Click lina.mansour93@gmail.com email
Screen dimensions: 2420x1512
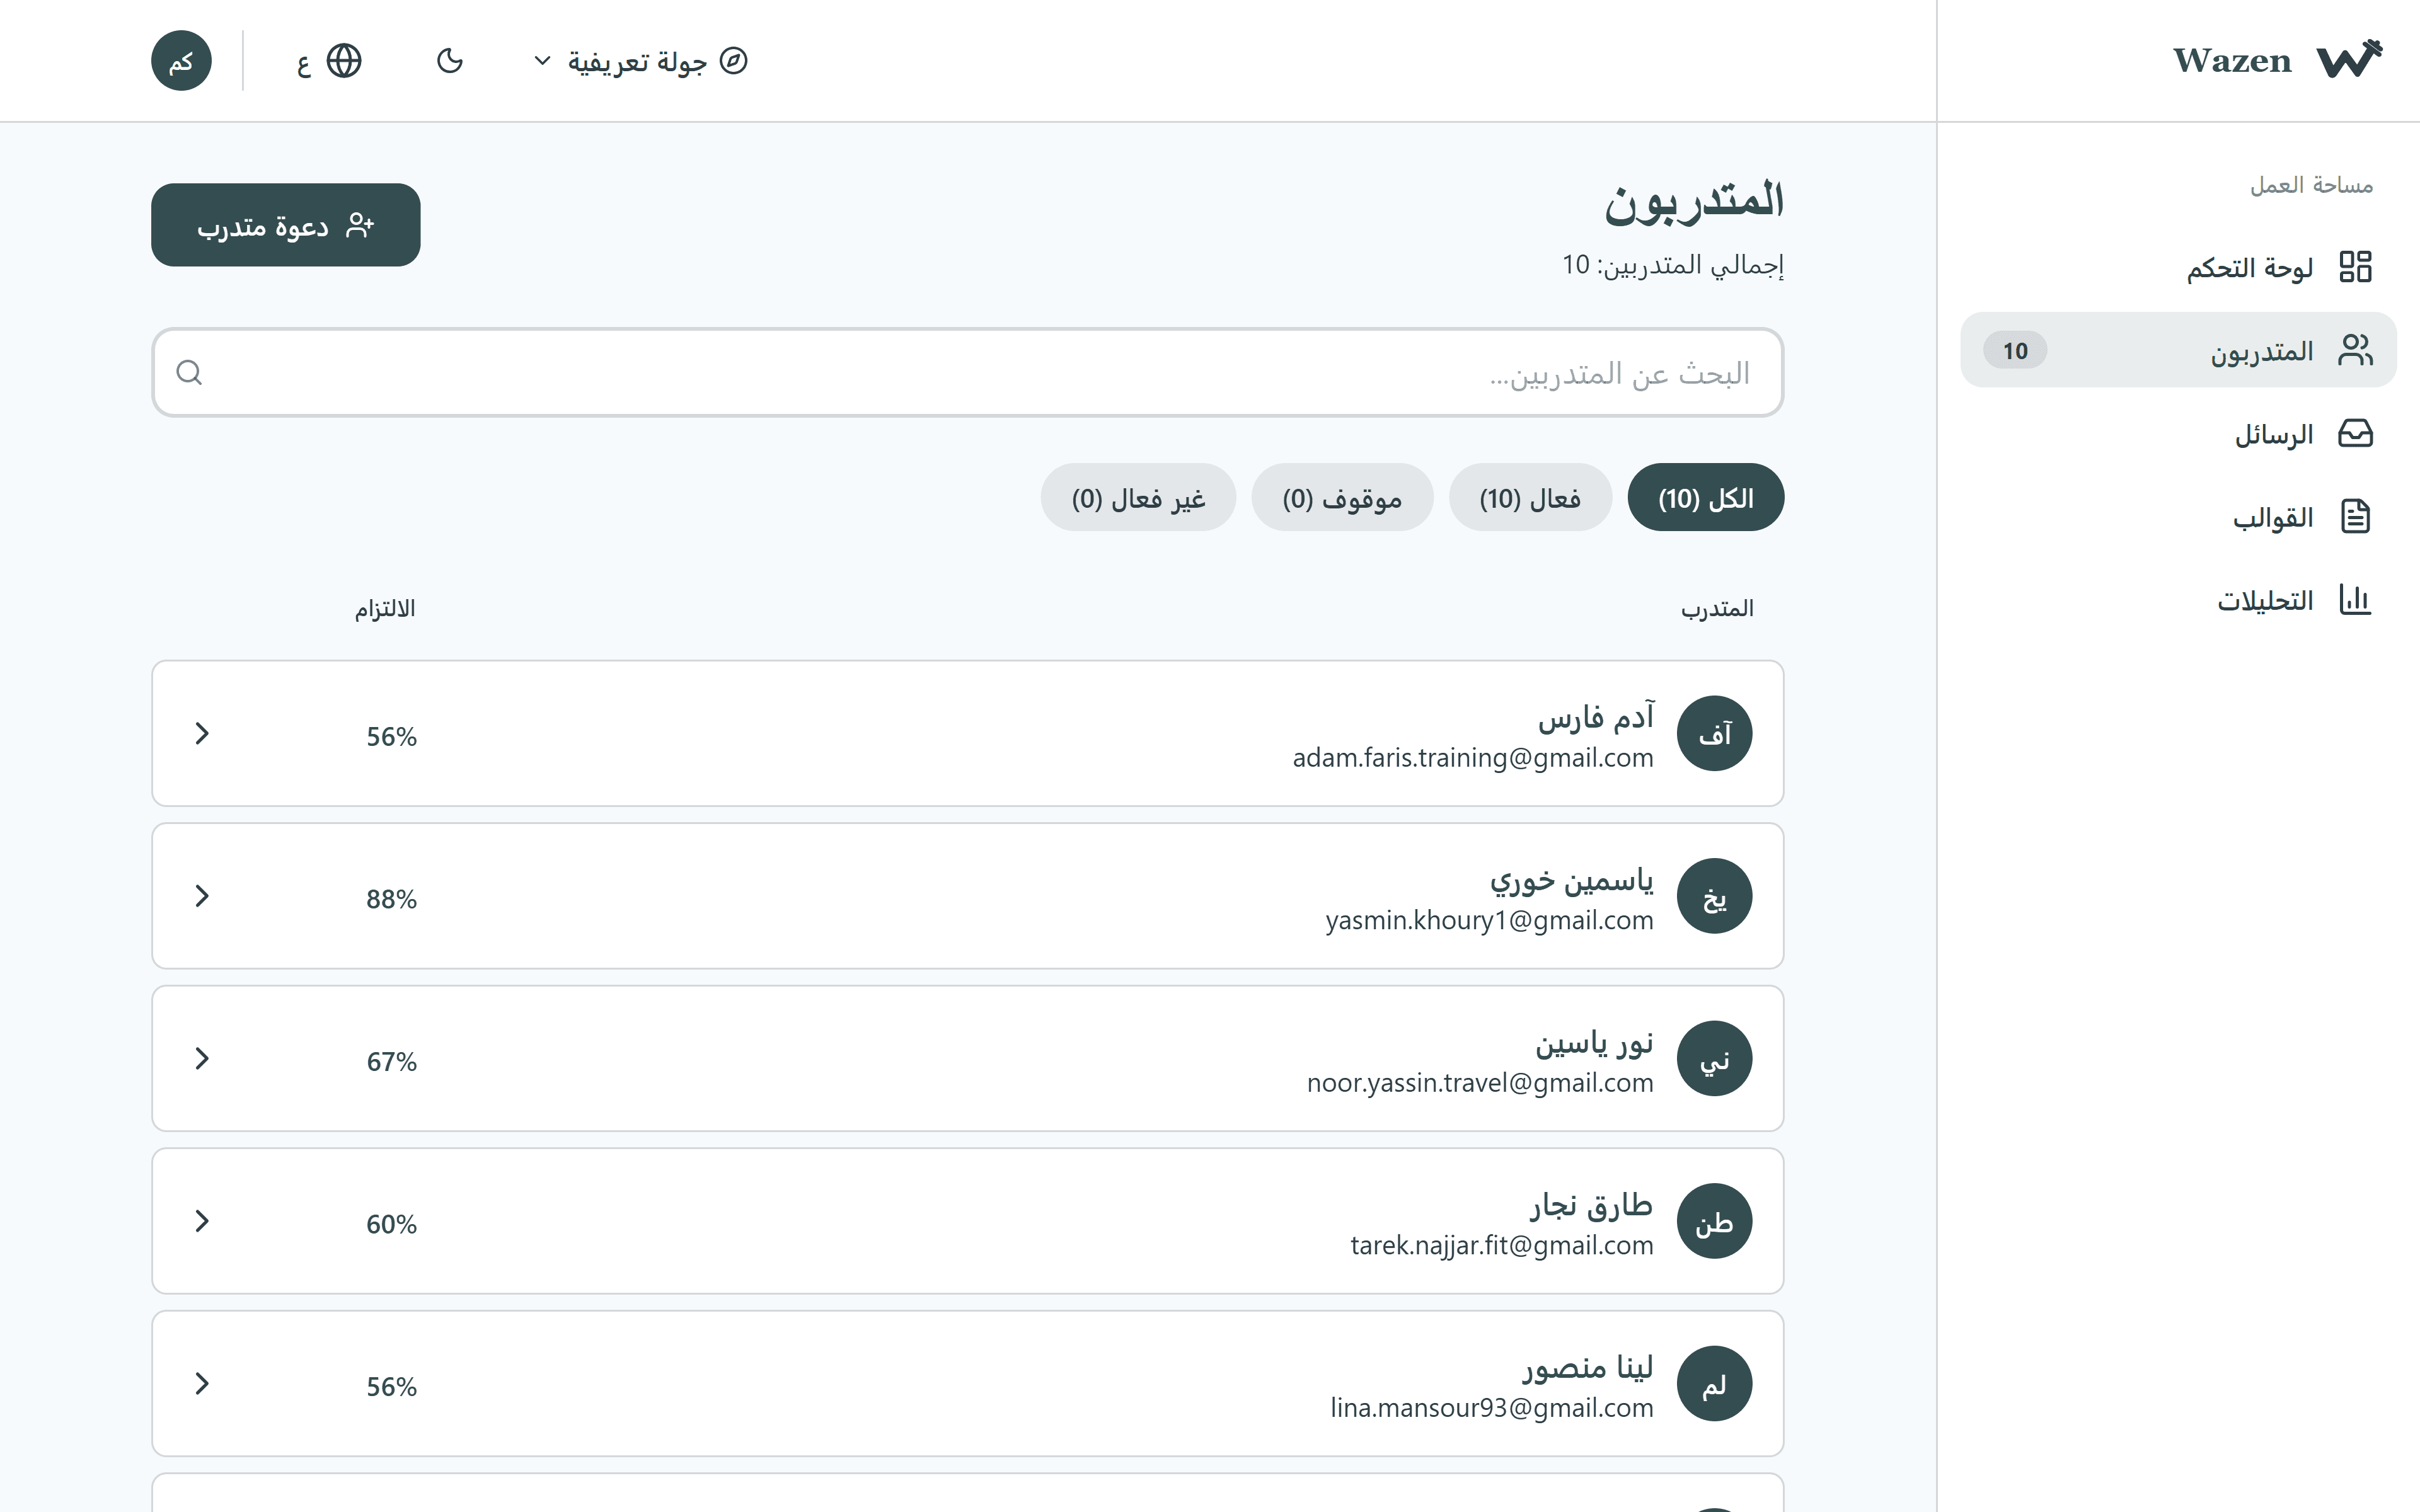pyautogui.click(x=1492, y=1409)
